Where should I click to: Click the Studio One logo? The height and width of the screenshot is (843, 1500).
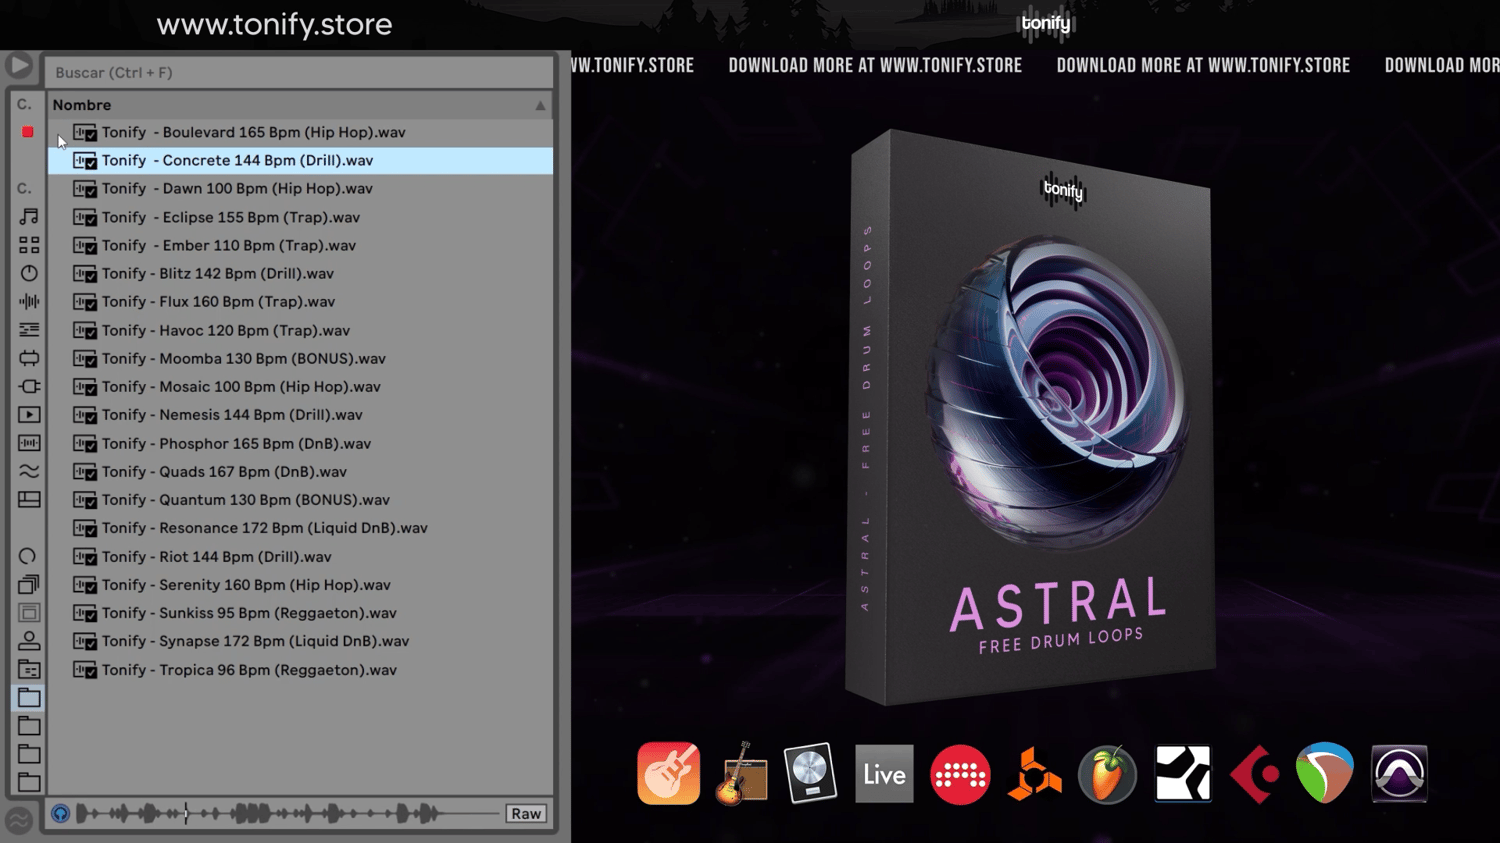tap(1183, 774)
